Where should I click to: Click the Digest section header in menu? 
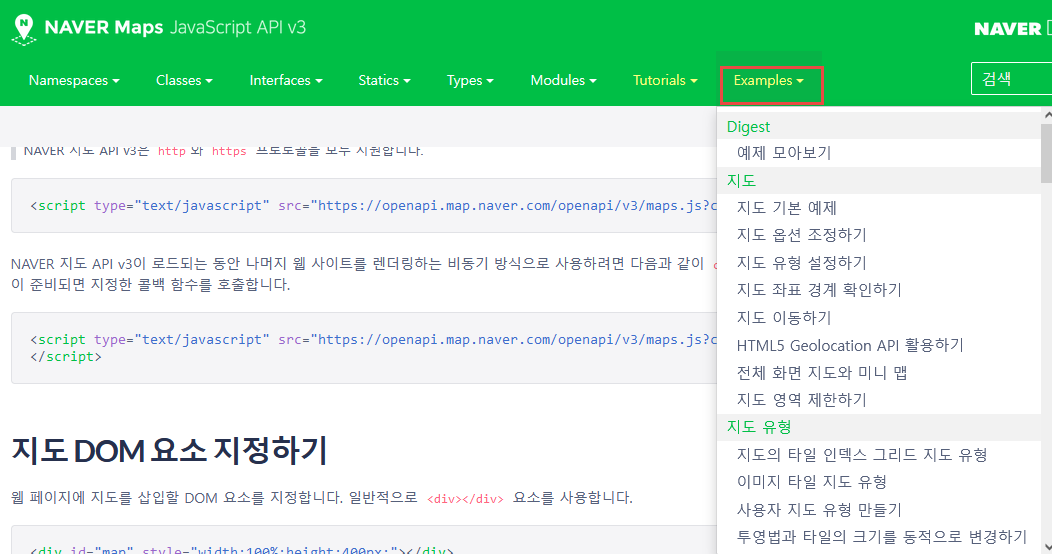pyautogui.click(x=748, y=127)
